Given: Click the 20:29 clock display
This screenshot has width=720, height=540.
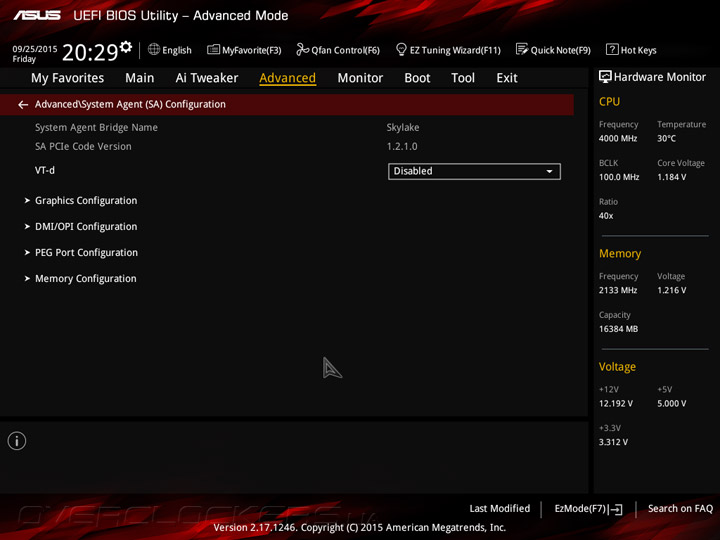Looking at the screenshot, I should click(x=90, y=53).
